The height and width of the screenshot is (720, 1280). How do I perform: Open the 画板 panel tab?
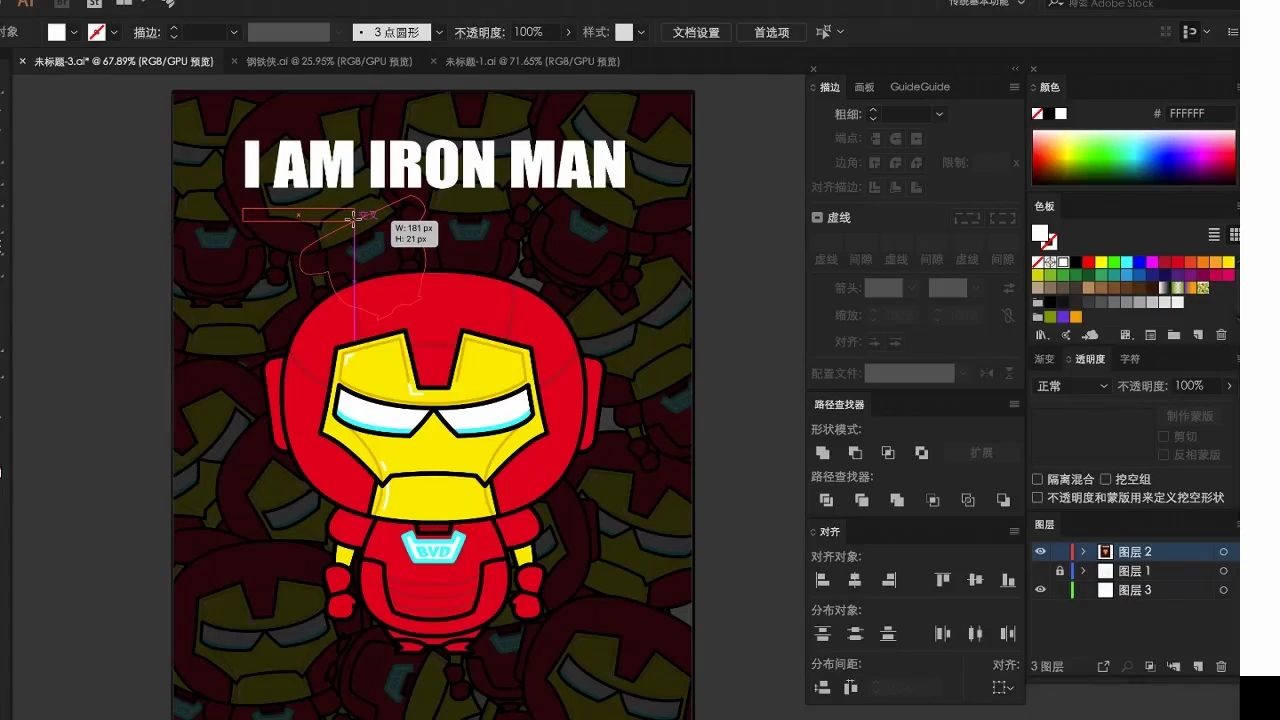[x=864, y=87]
